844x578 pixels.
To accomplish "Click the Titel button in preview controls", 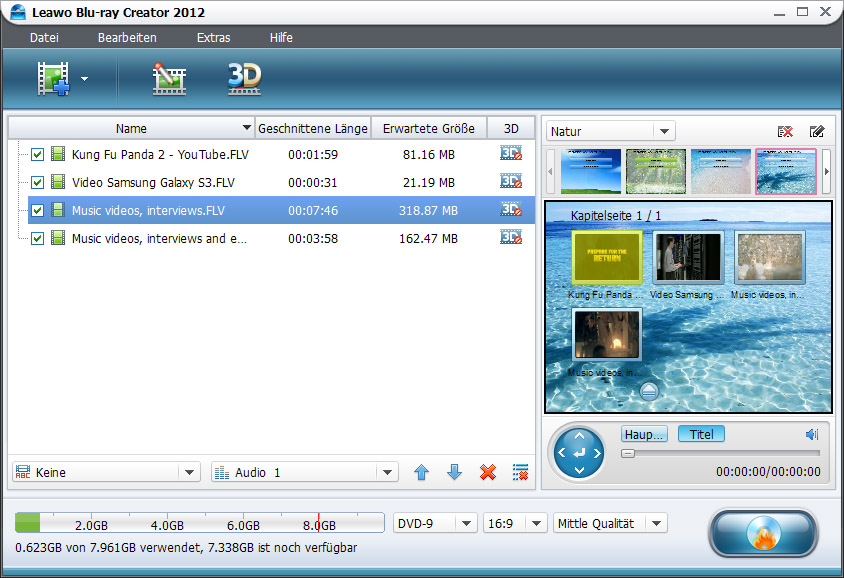I will click(701, 434).
